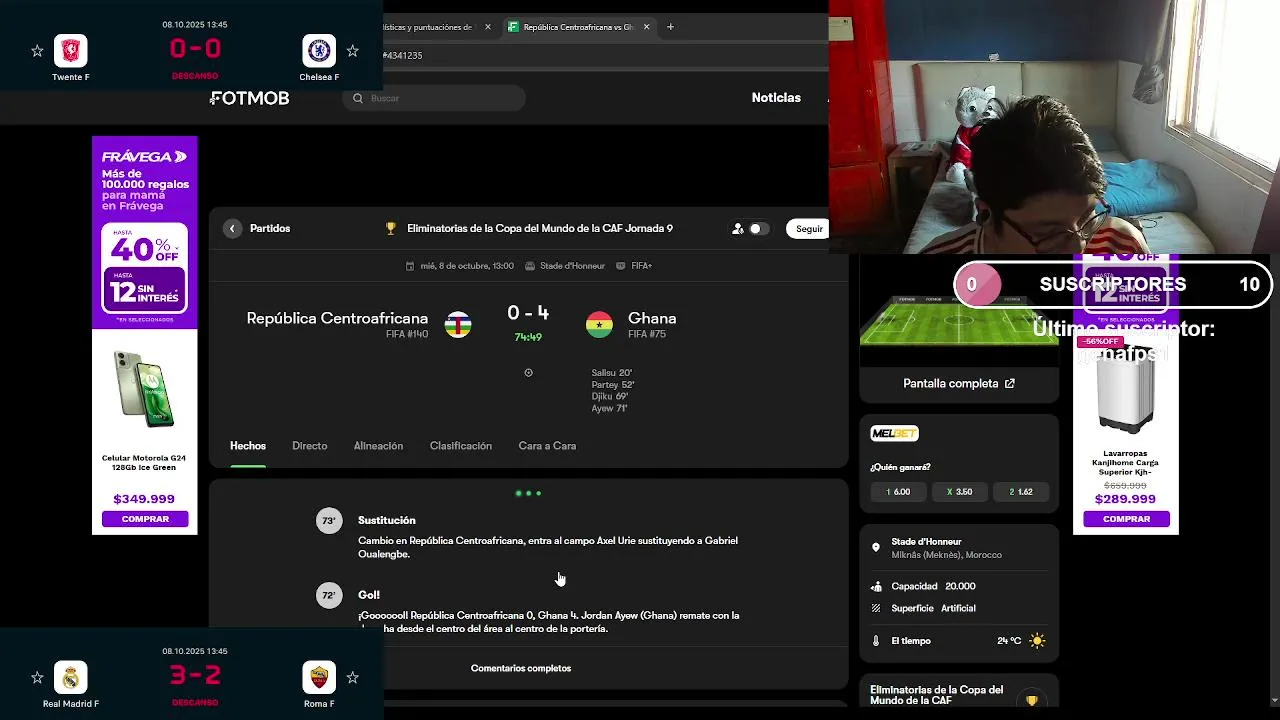This screenshot has width=1280, height=720.
Task: Click the 72' goal minute badge
Action: [x=329, y=596]
